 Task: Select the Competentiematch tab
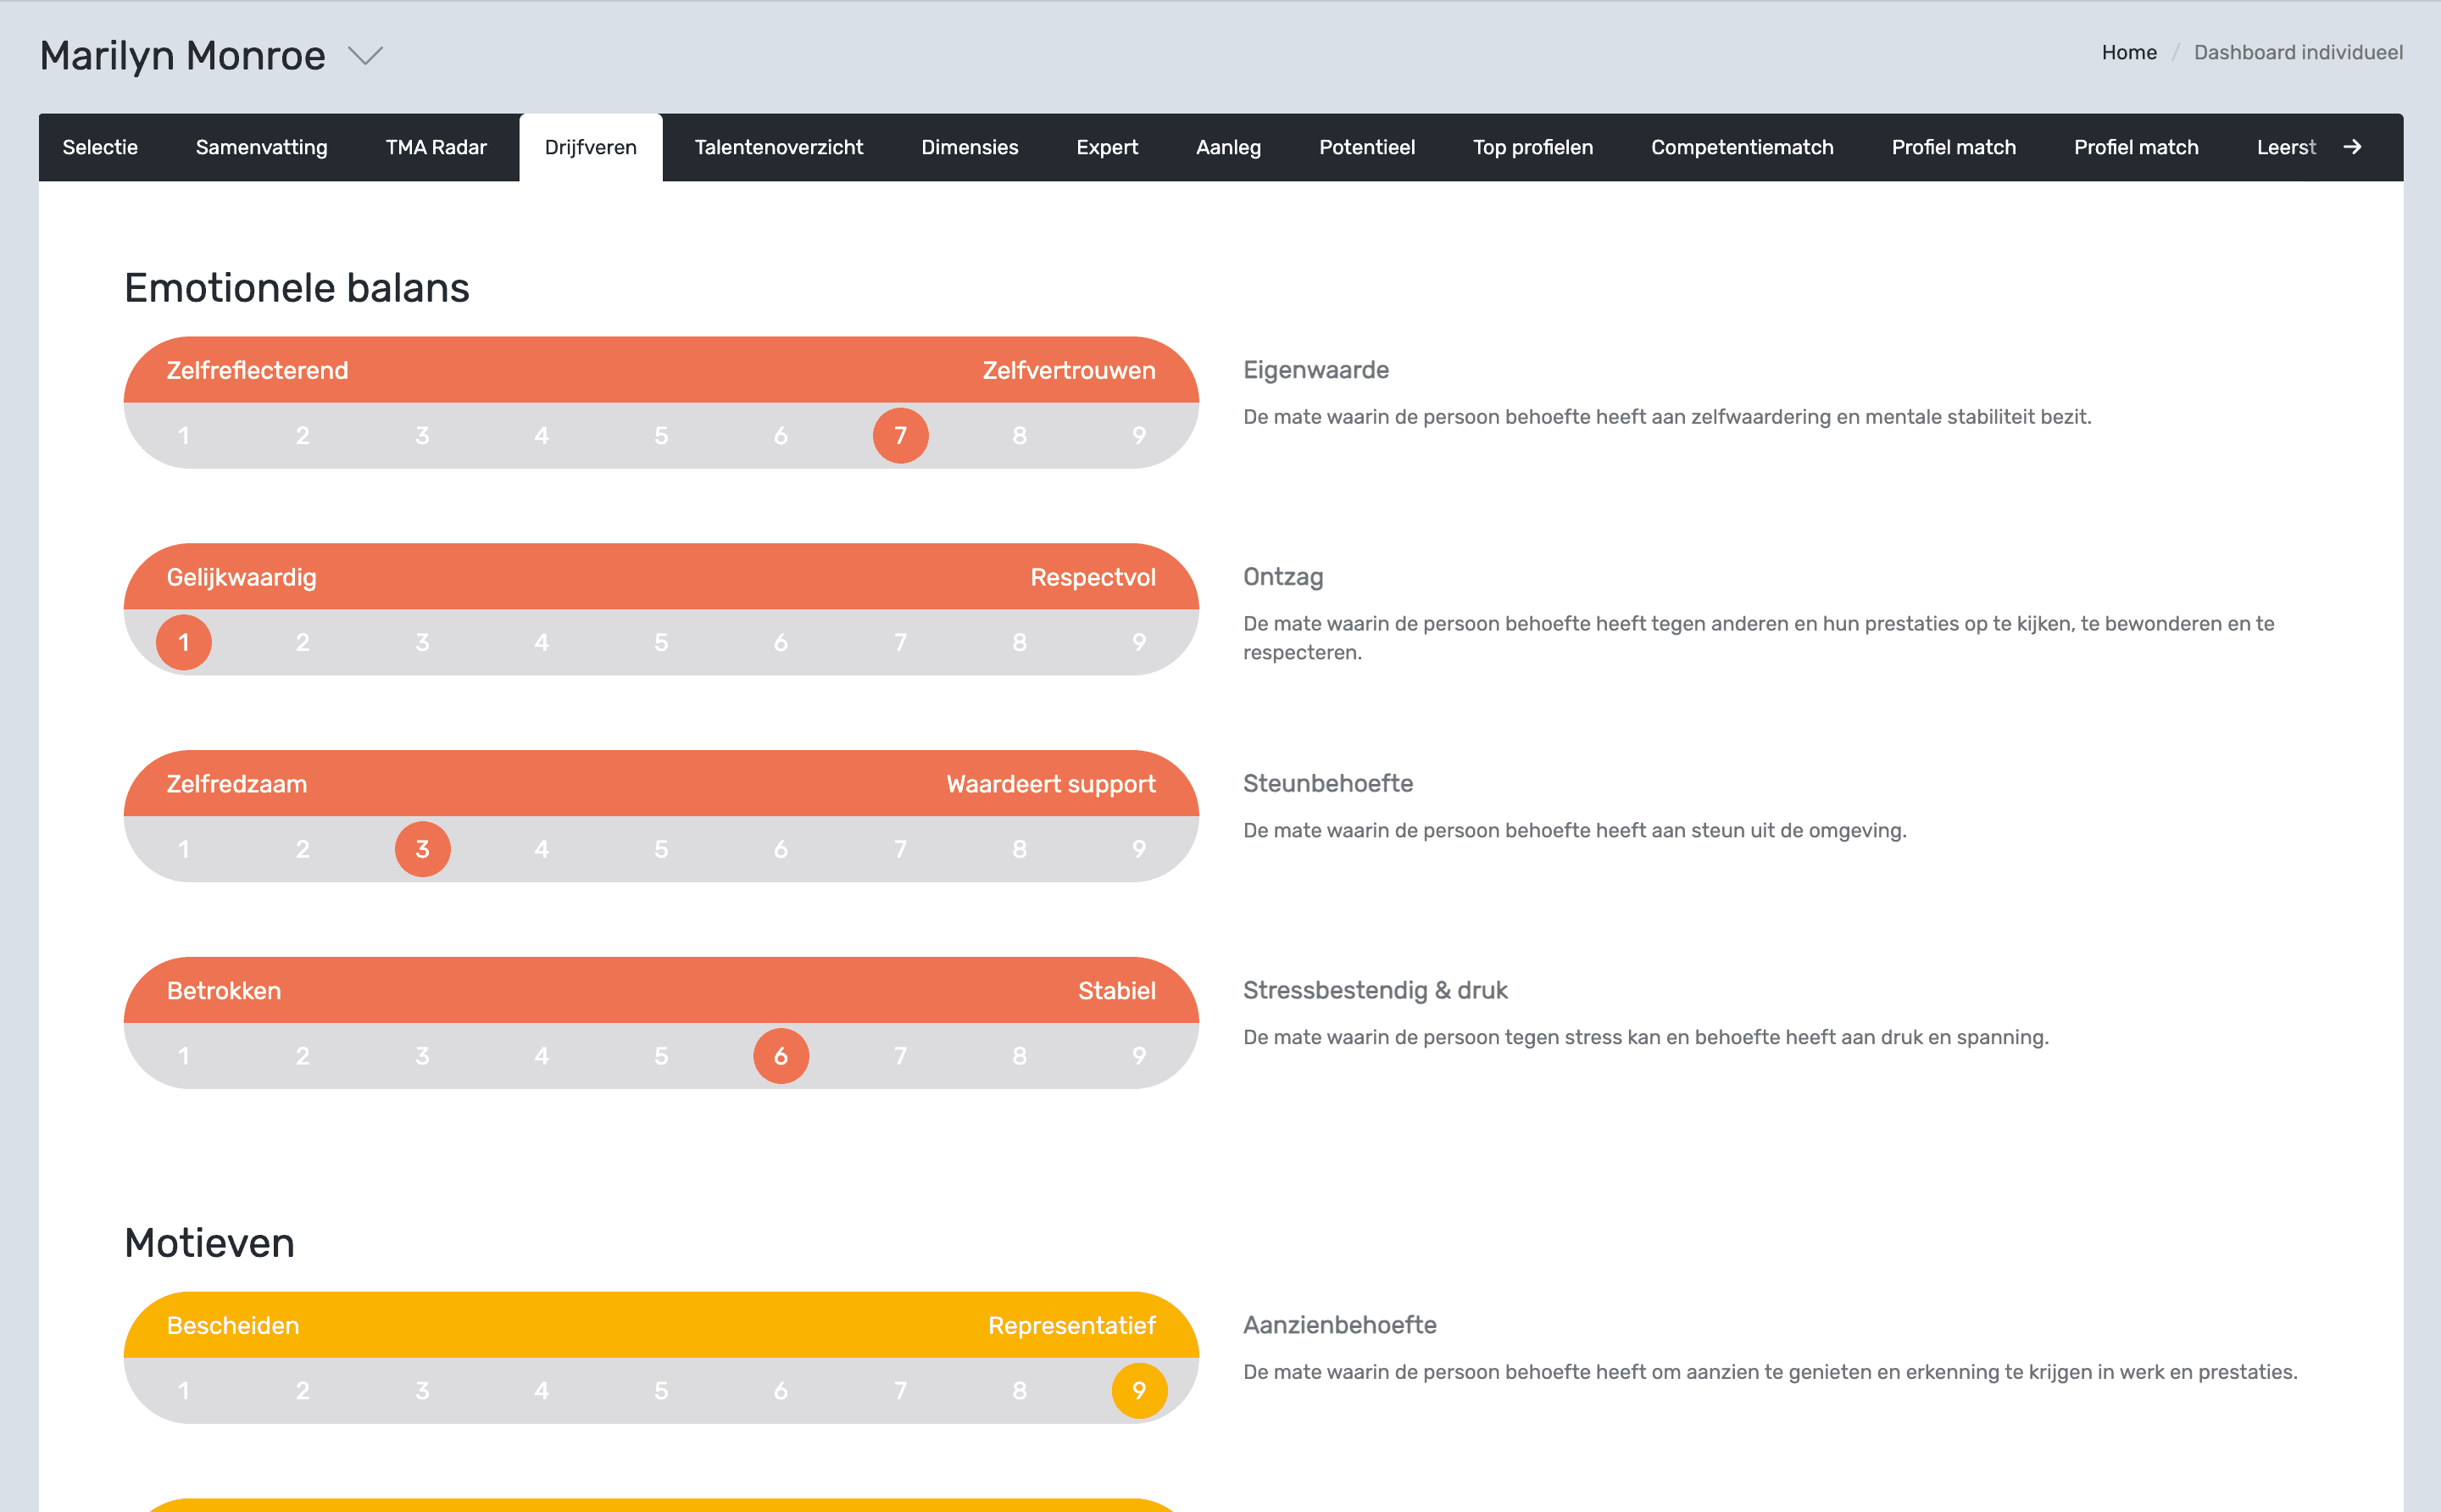[1741, 147]
